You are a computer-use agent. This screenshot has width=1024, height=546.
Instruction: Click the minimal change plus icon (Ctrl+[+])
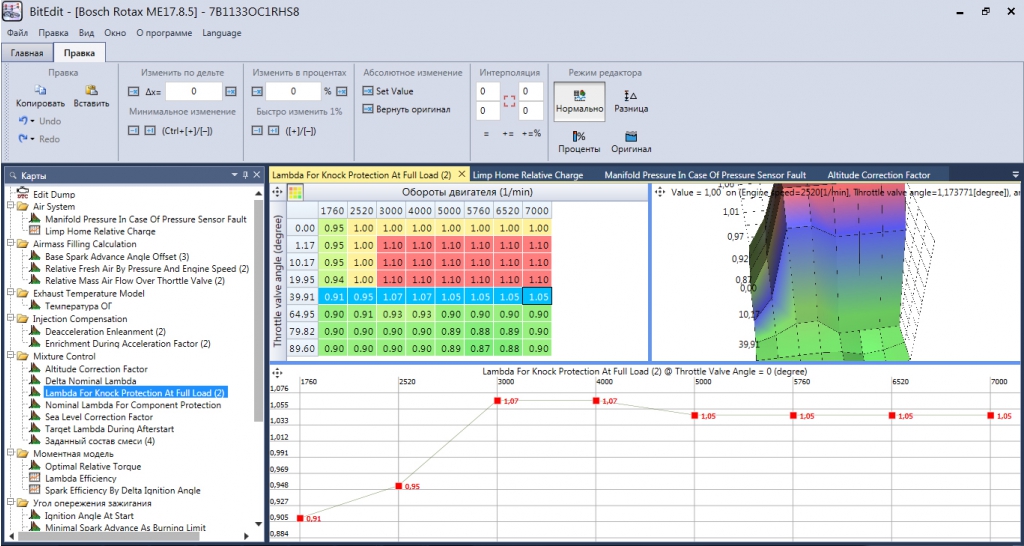click(149, 131)
